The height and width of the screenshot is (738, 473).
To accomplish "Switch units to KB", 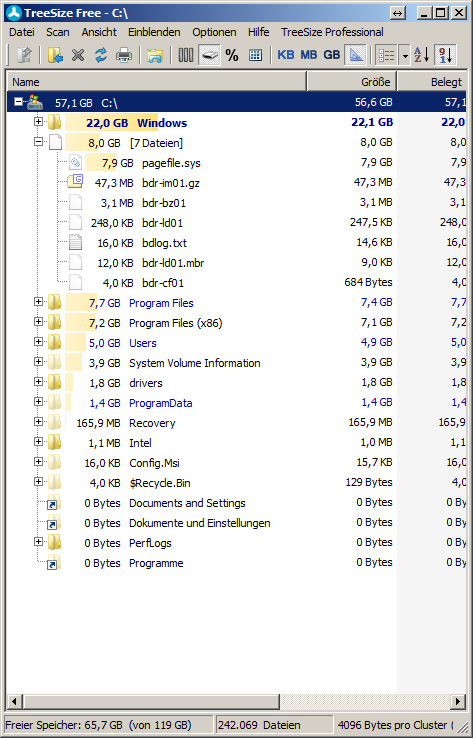I will pyautogui.click(x=286, y=55).
